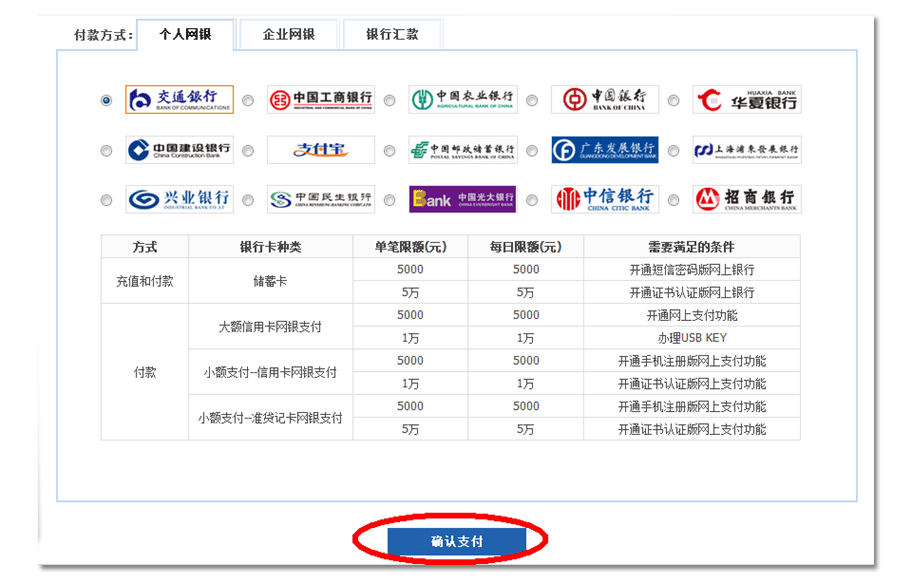906x584 pixels.
Task: Choose the ICBC bank logo
Action: click(x=320, y=100)
